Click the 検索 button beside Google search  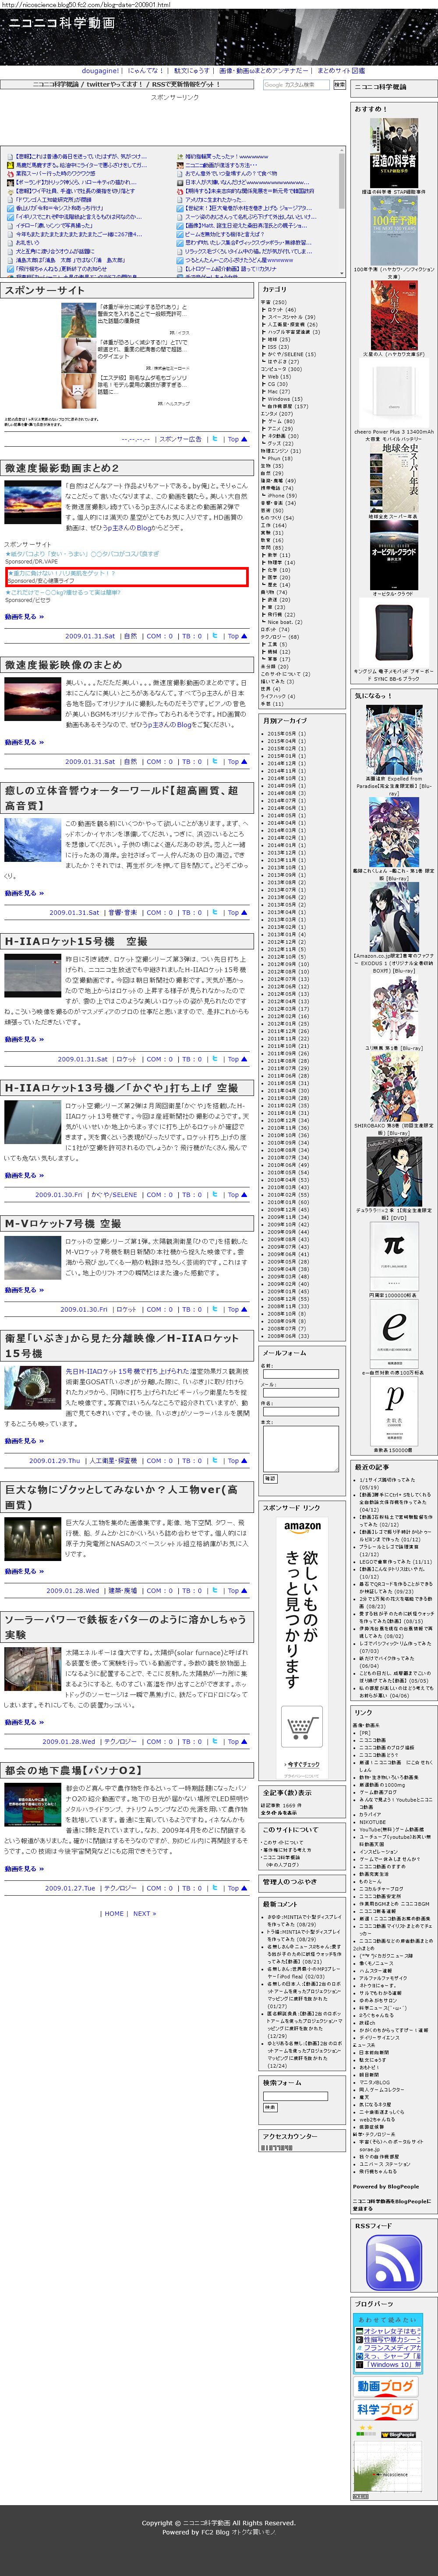point(339,85)
